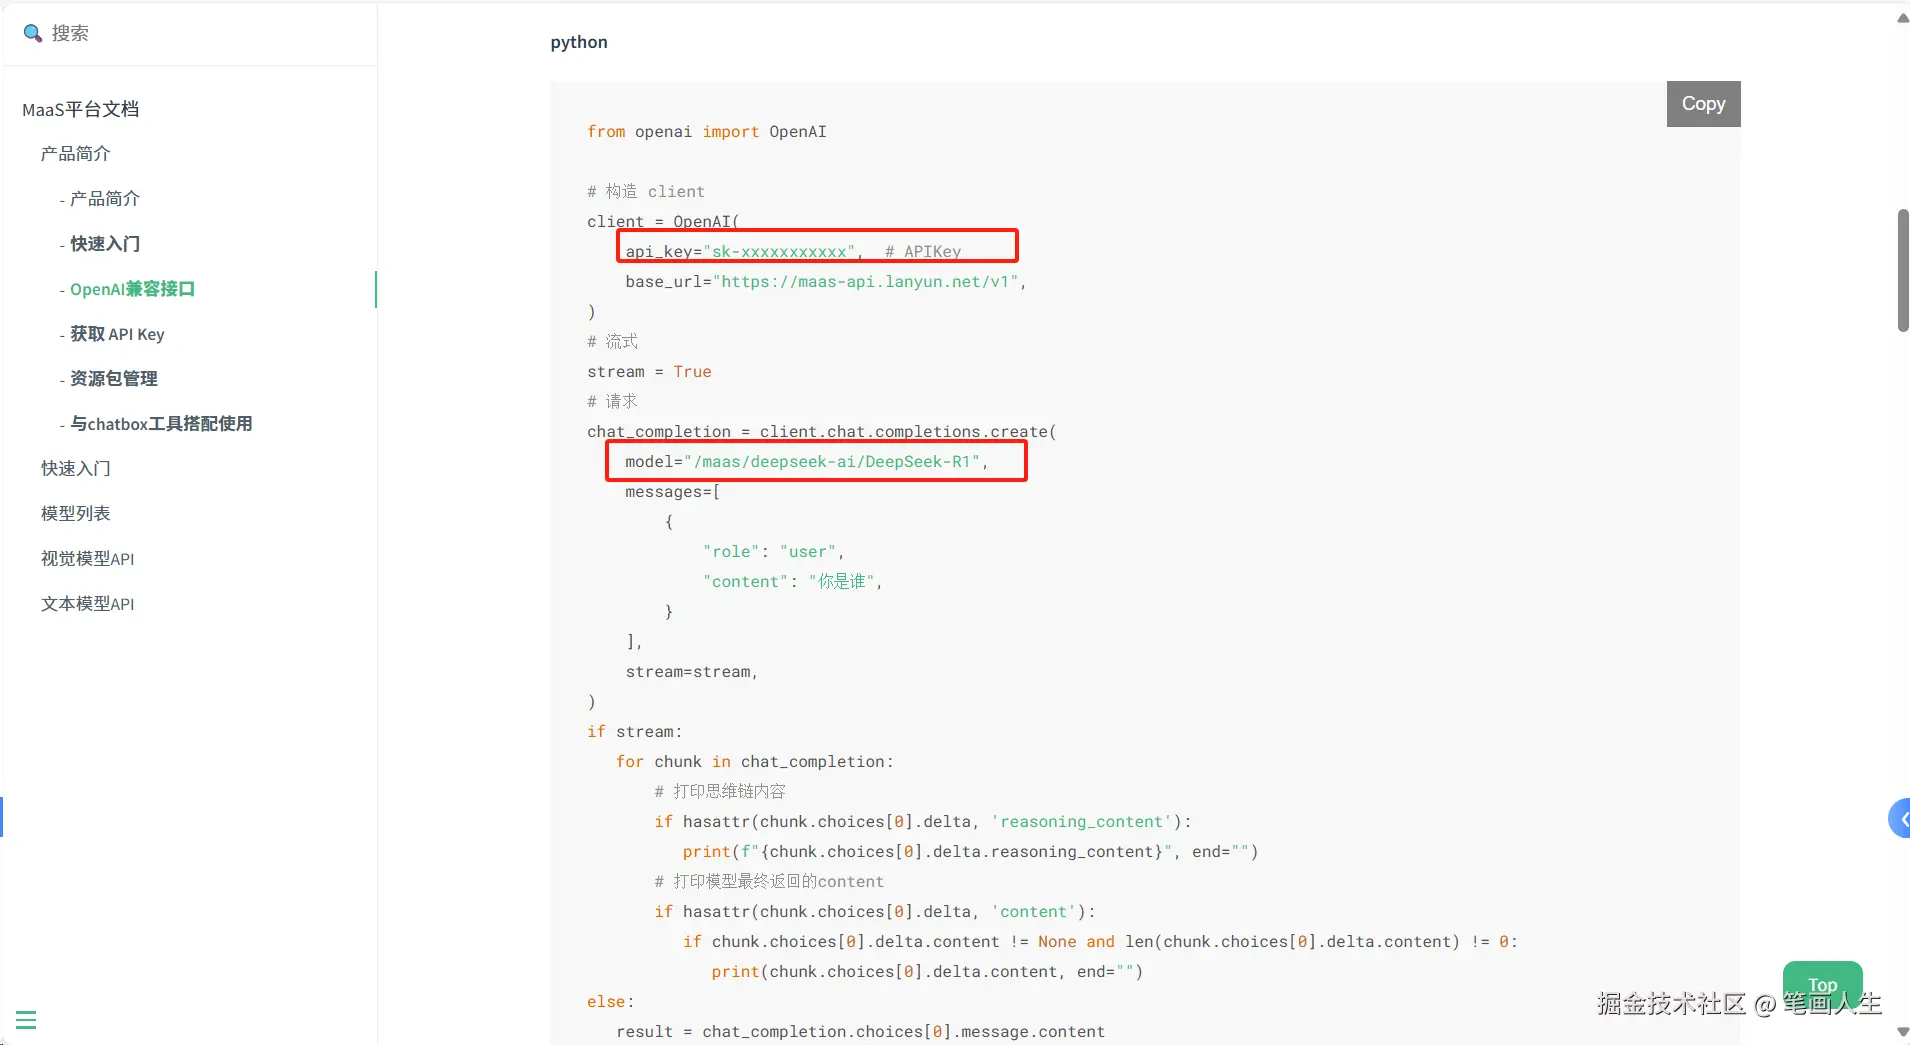Expand the 模型列表 section
Screen dimensions: 1910x1045
[75, 513]
